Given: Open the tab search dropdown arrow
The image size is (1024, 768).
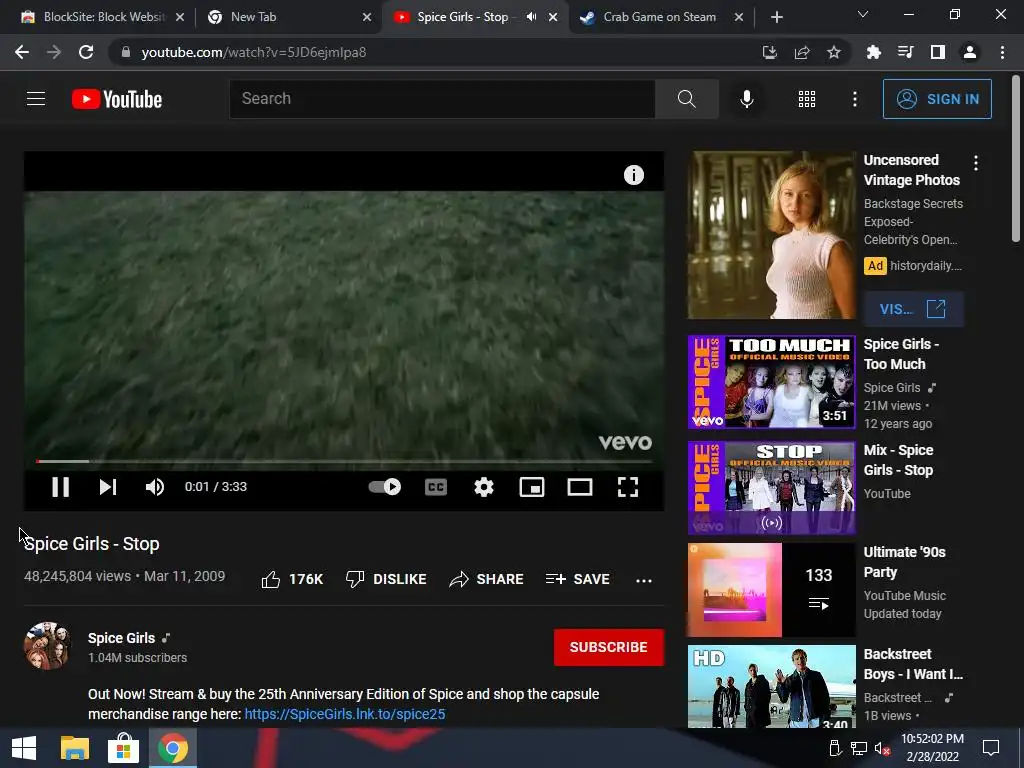Looking at the screenshot, I should (x=863, y=14).
